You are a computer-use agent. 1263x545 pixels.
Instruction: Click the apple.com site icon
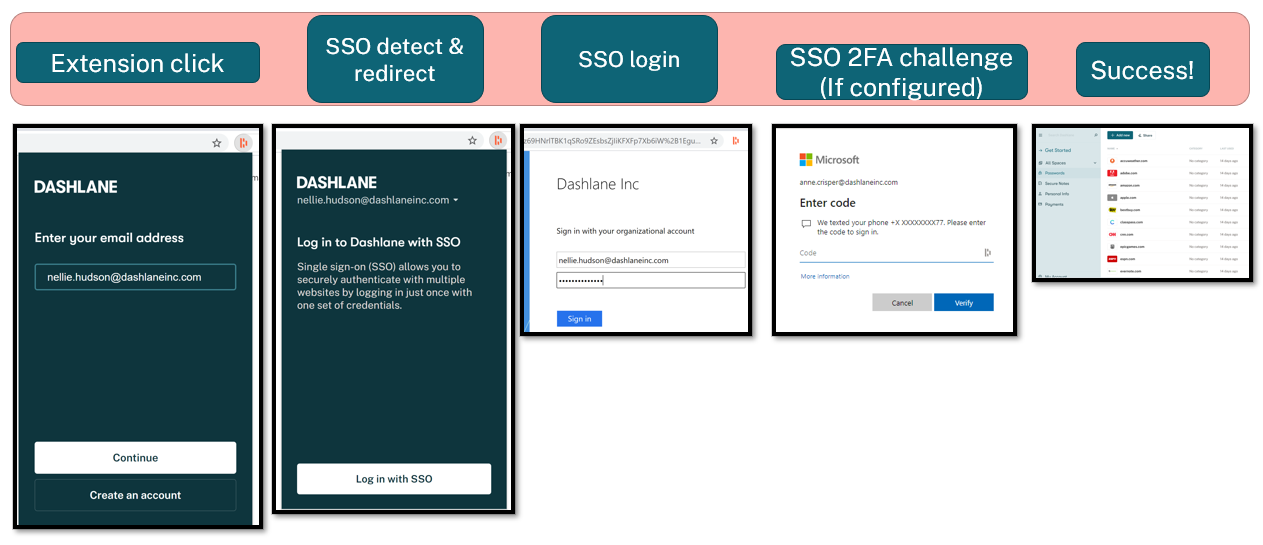tap(1112, 198)
